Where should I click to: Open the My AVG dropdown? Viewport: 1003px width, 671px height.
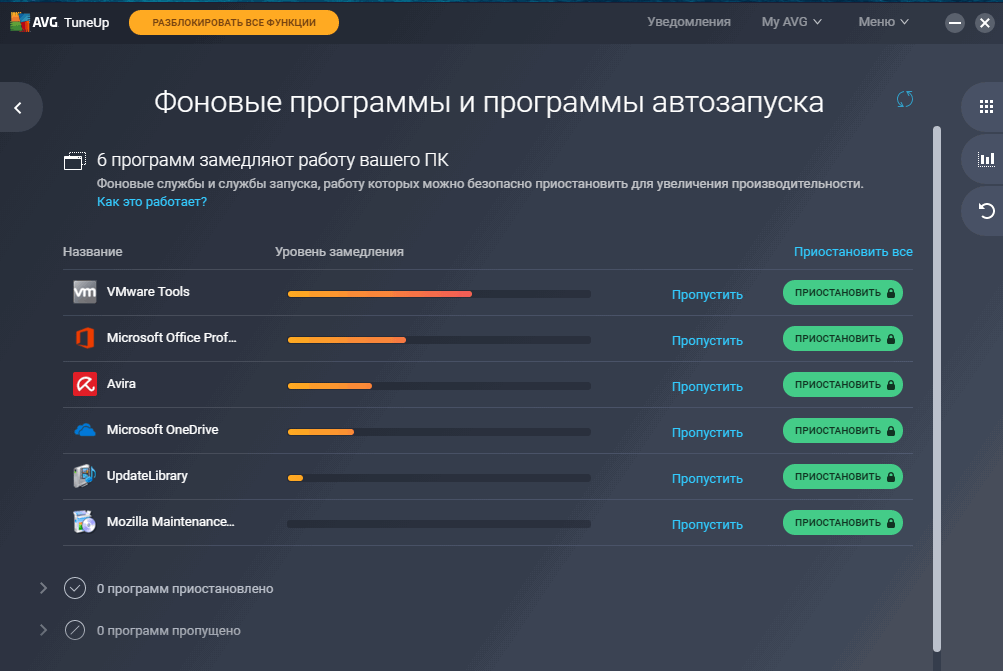[x=791, y=22]
